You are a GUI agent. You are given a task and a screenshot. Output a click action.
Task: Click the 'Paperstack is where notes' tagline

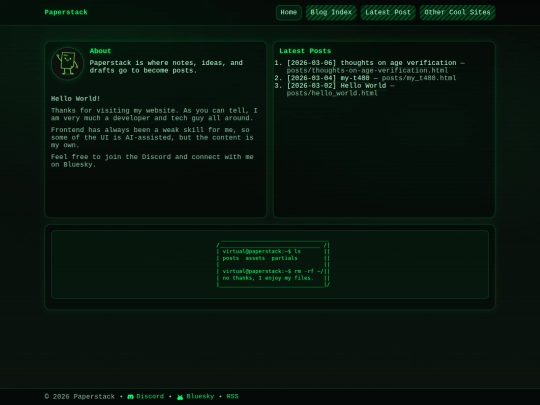[166, 66]
